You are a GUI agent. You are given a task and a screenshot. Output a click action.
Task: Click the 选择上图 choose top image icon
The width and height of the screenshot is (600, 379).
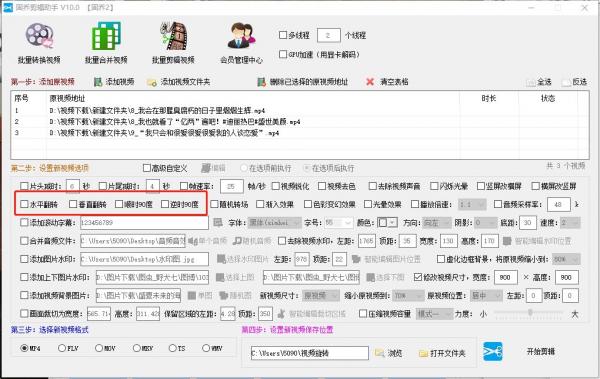(220, 277)
